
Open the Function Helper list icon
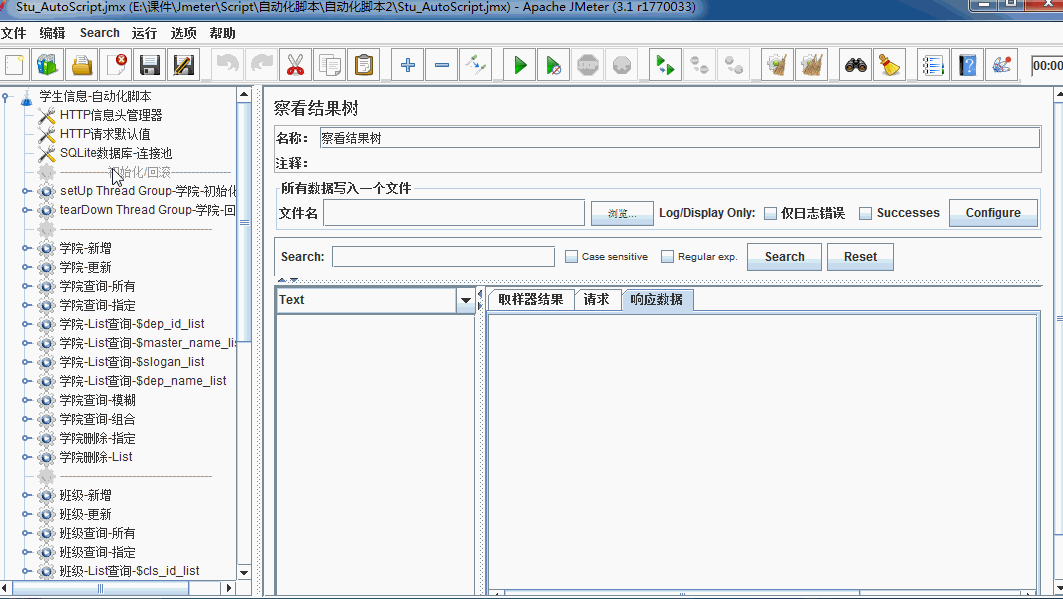pyautogui.click(x=934, y=65)
